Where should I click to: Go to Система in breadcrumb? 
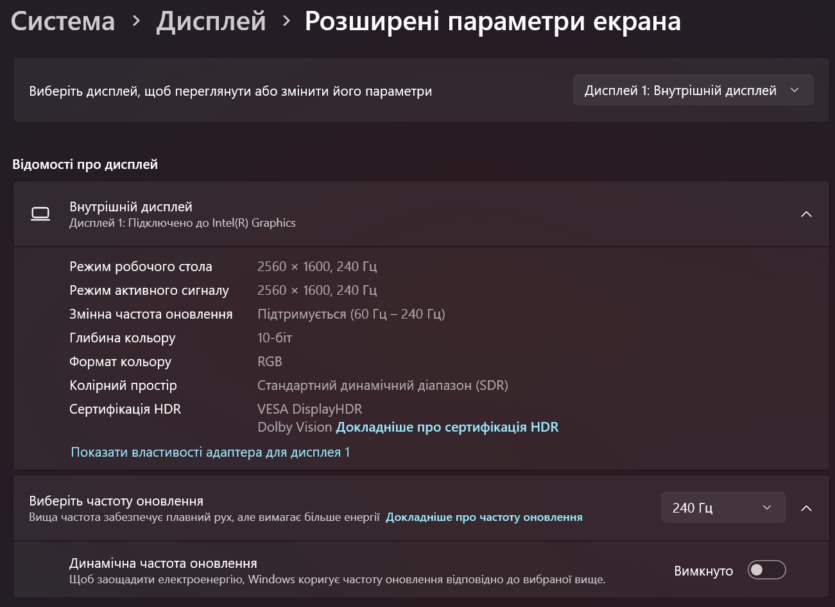tap(63, 21)
